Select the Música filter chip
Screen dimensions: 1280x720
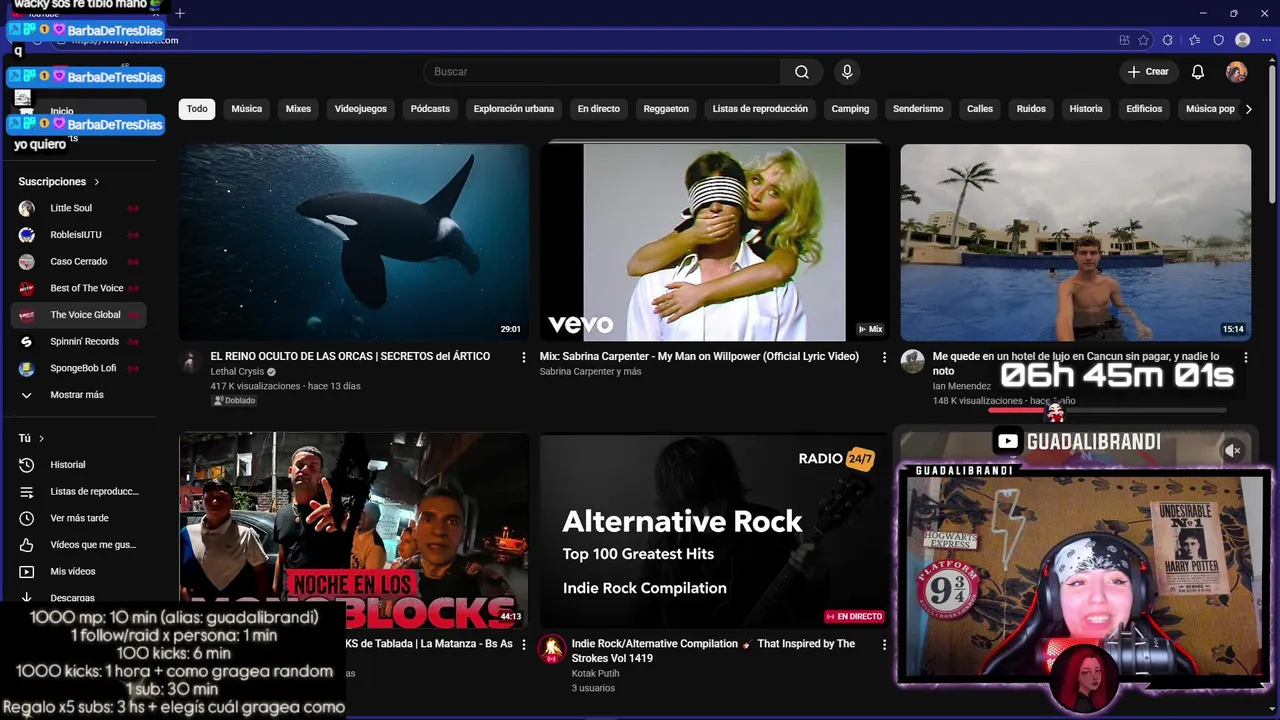click(246, 109)
